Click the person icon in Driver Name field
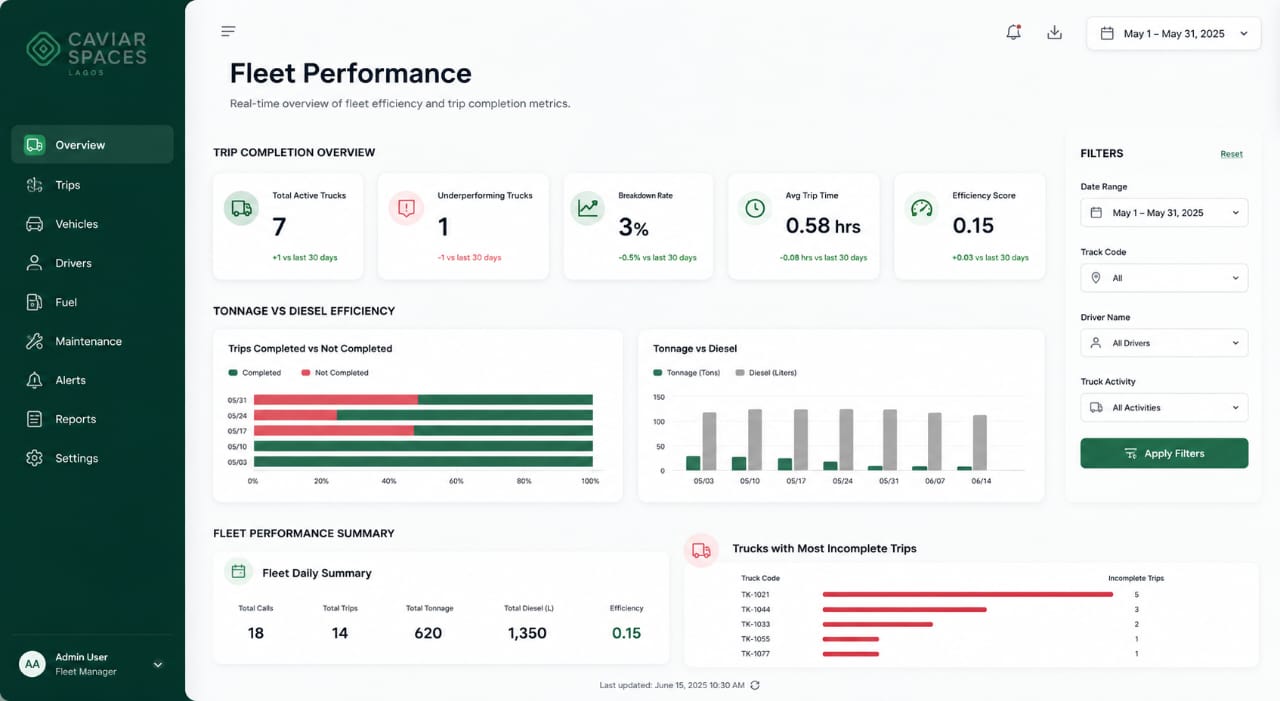Image resolution: width=1280 pixels, height=701 pixels. pos(1096,343)
